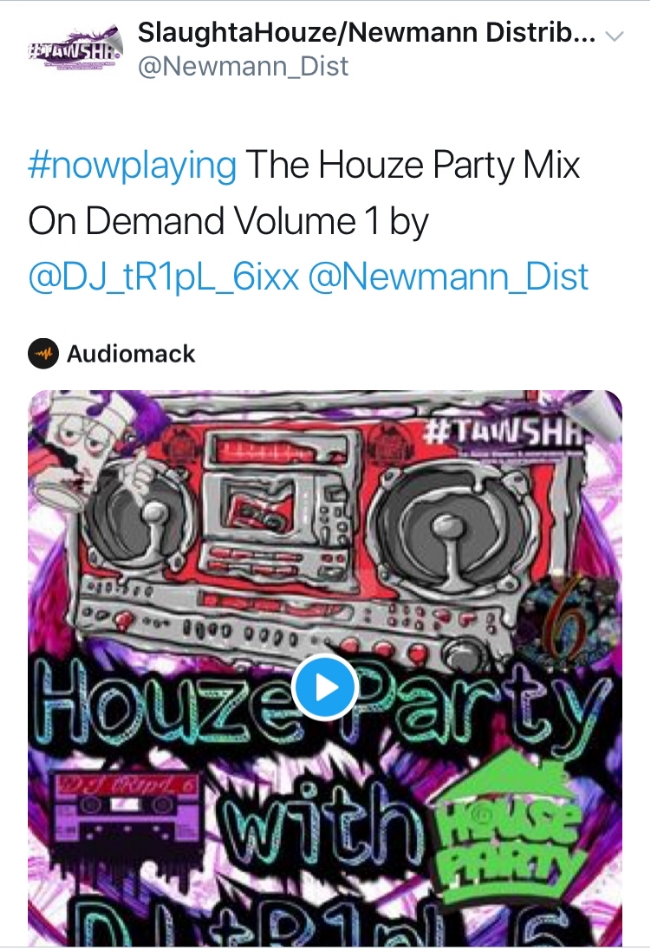Viewport: 650px width, 950px height.
Task: Open the #nowplaying hashtag
Action: [132, 165]
